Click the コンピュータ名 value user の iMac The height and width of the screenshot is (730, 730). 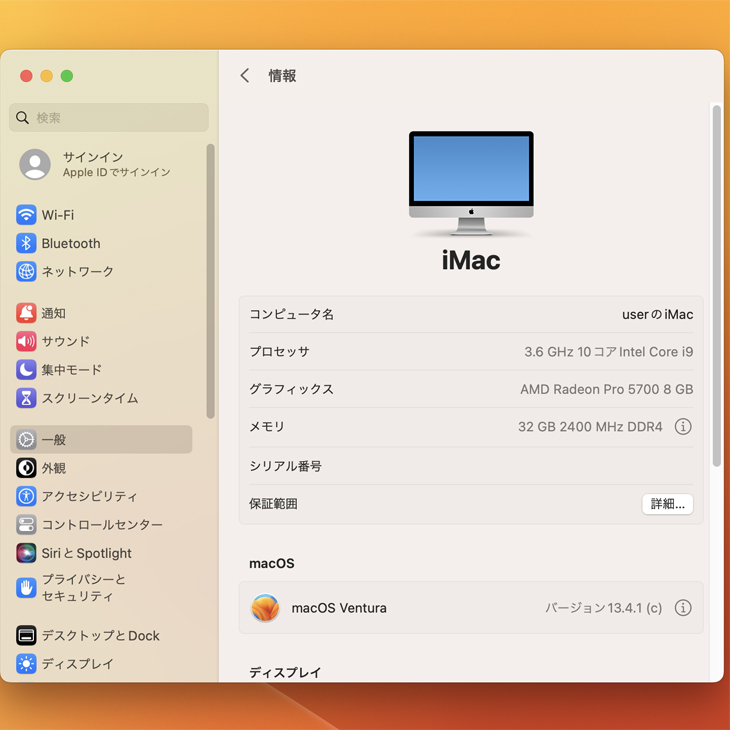657,314
